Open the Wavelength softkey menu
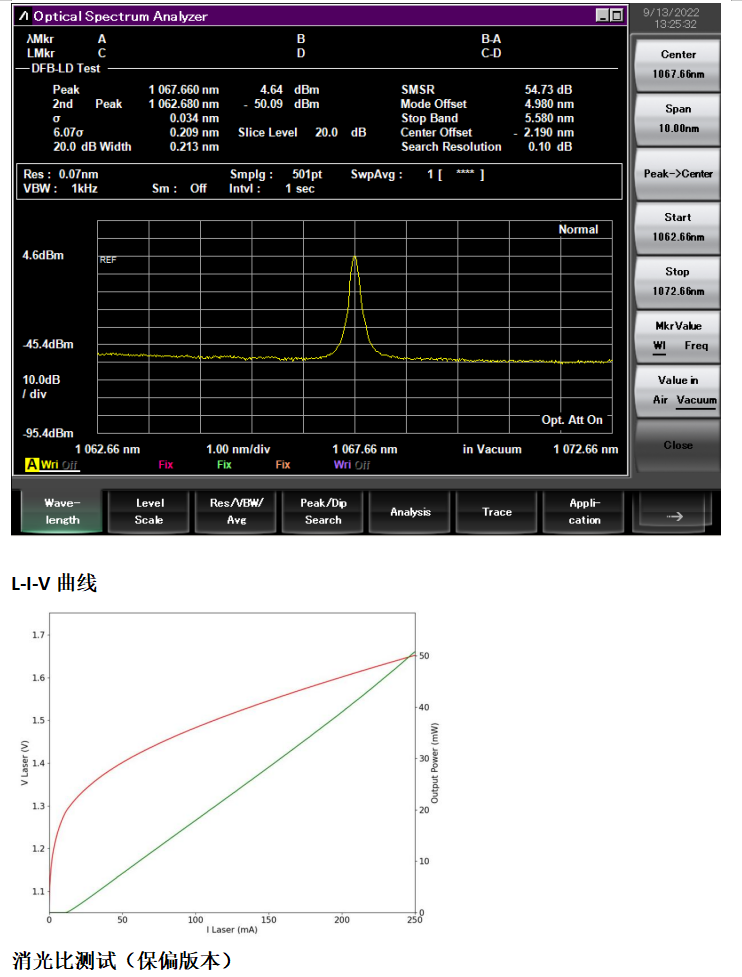Screen dimensions: 742x977 tap(62, 511)
